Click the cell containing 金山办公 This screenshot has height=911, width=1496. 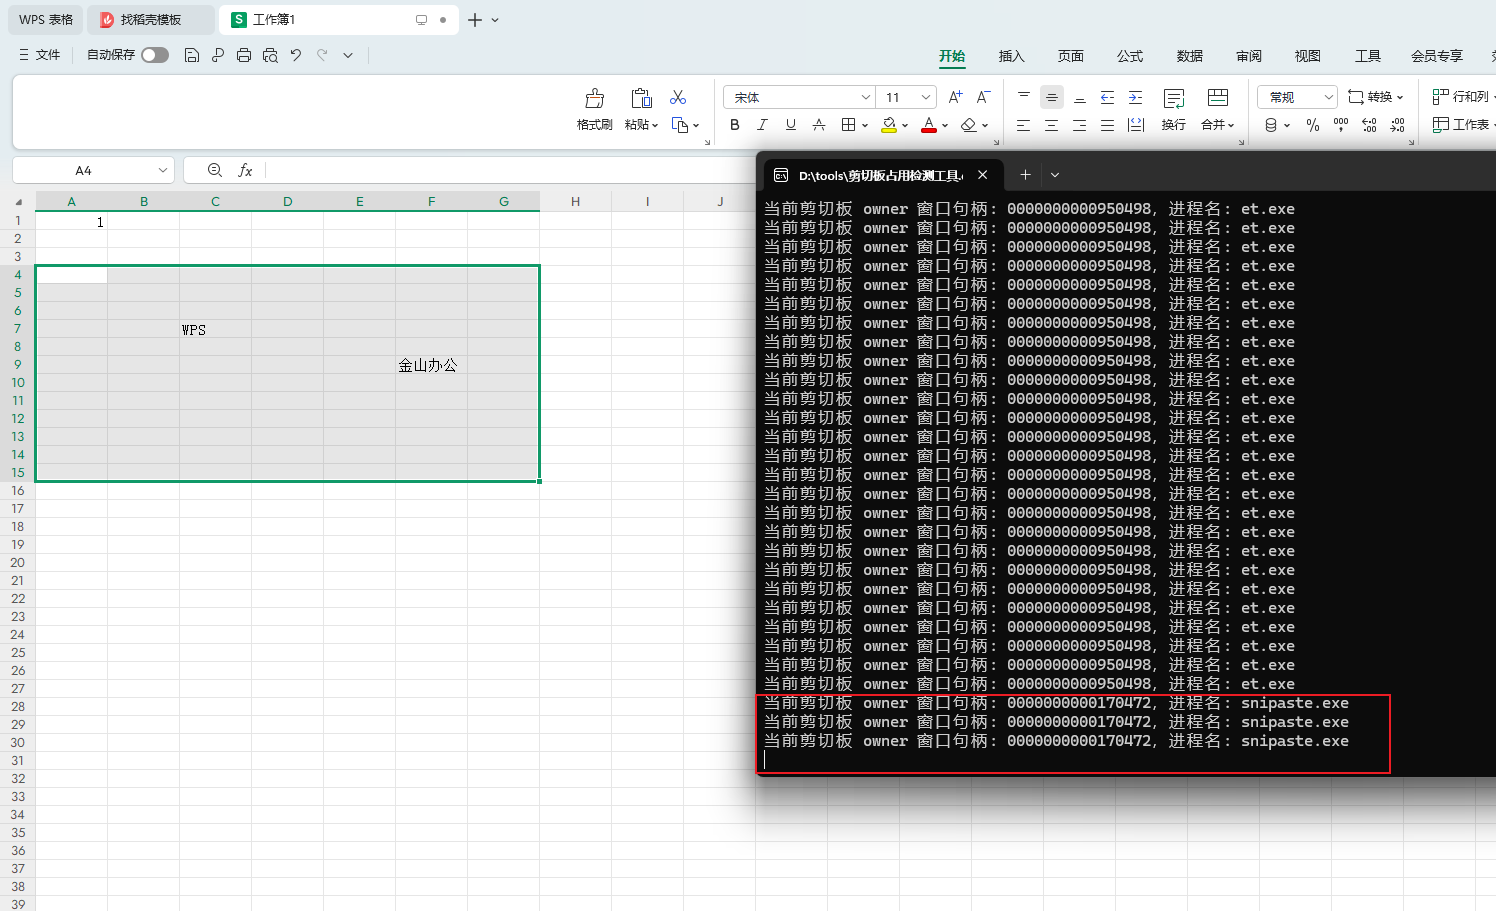coord(431,365)
